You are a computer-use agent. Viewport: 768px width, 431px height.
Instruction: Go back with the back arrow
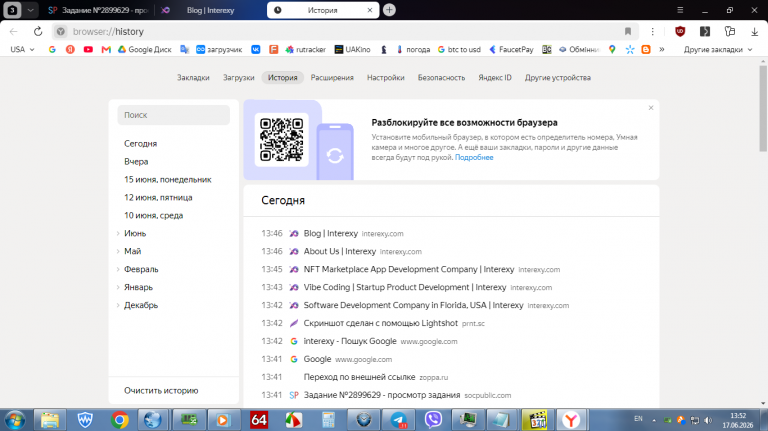[14, 31]
